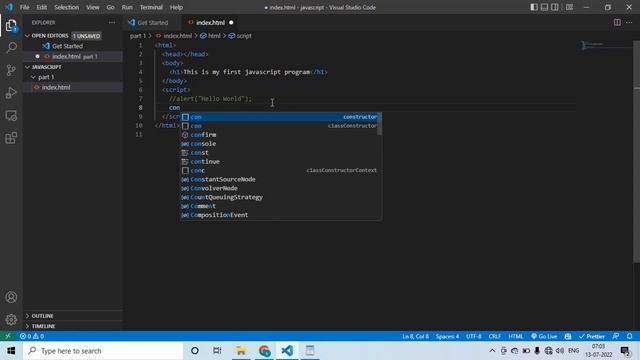The image size is (640, 360).
Task: Change language mode HTML in status bar
Action: (x=515, y=336)
